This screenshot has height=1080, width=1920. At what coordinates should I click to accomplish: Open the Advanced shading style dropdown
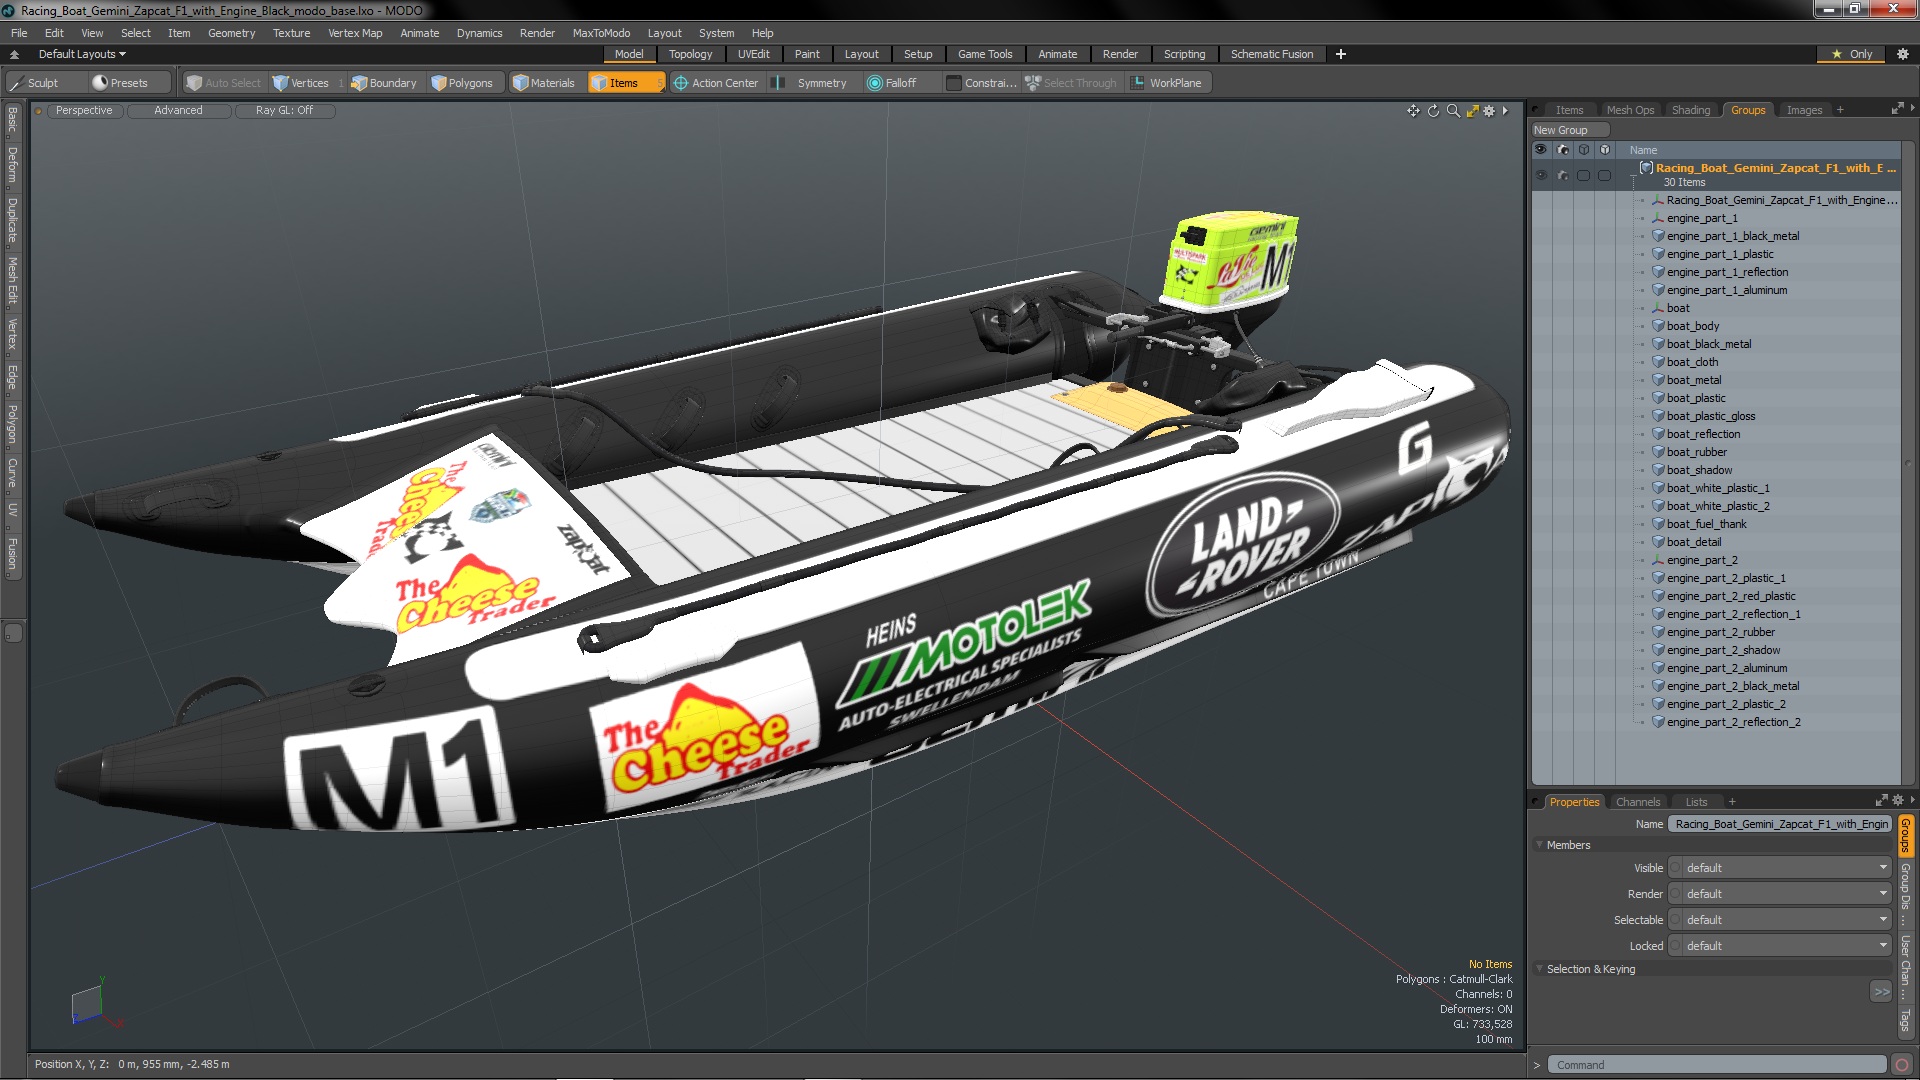(178, 111)
